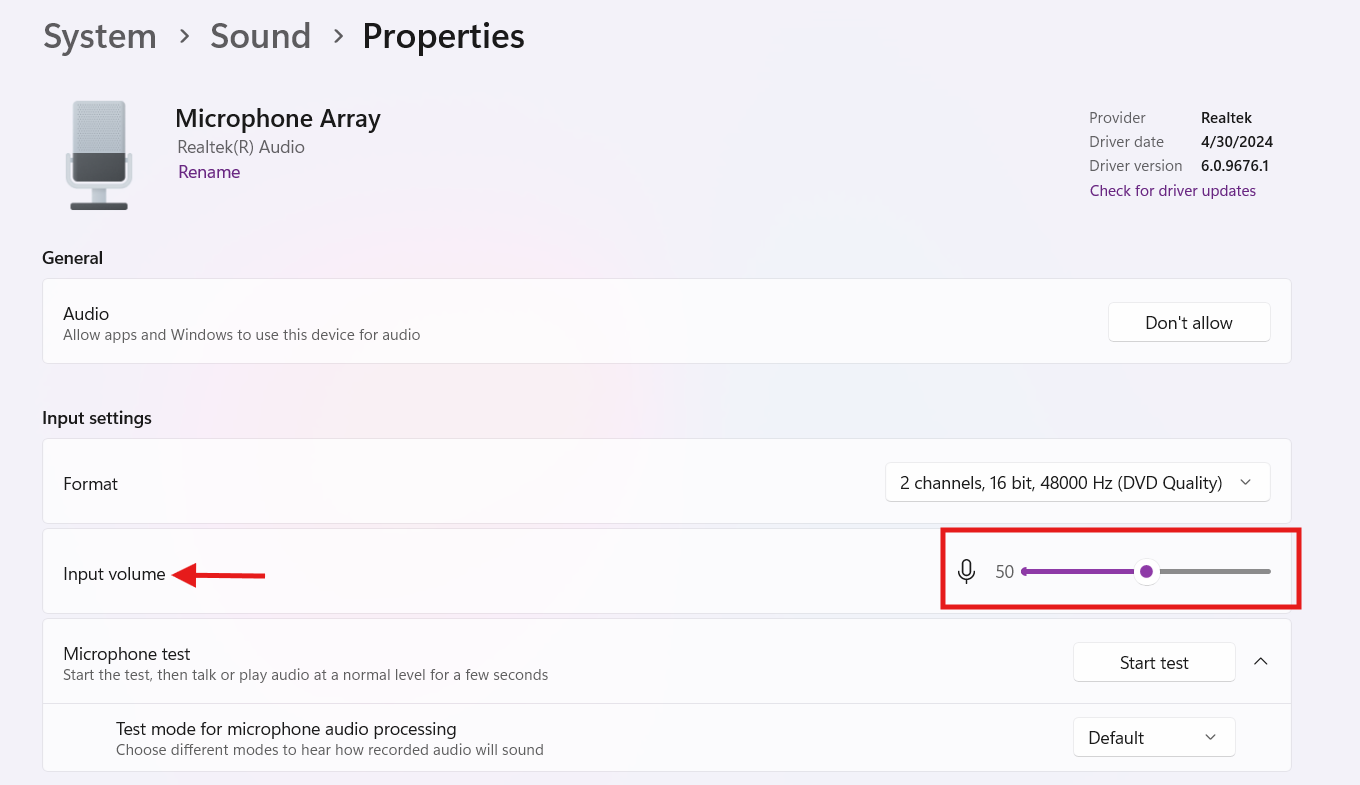Mute the microphone using the input volume icon

click(x=966, y=571)
